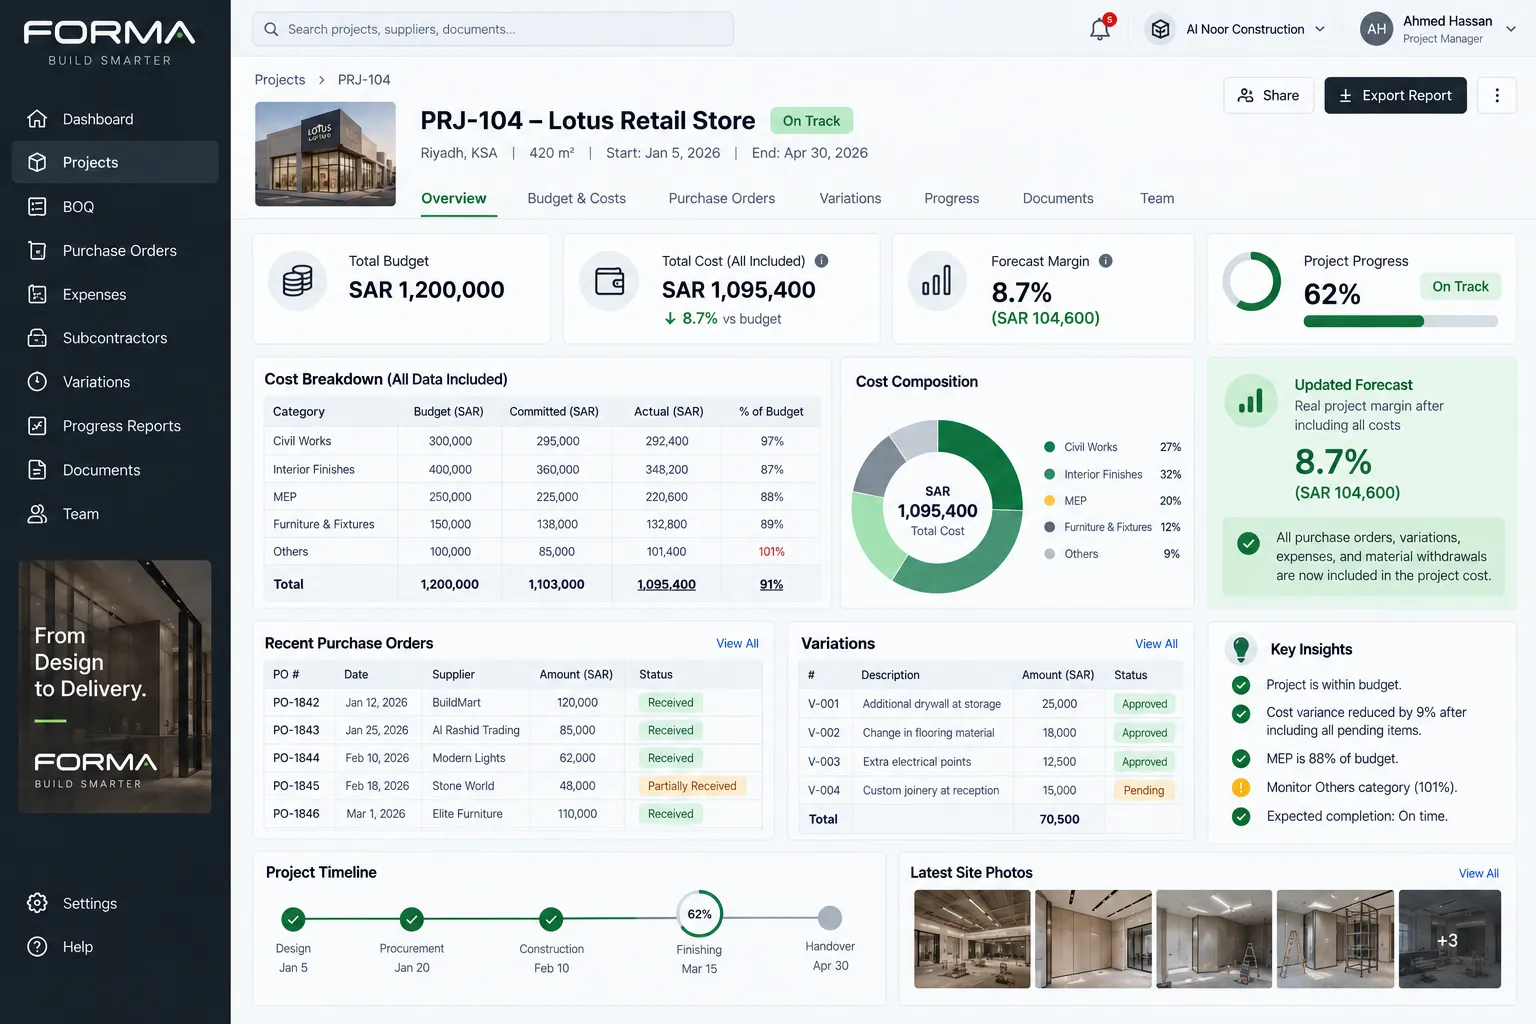Click the Key Insights lightbulb icon
This screenshot has height=1024, width=1536.
coord(1241,649)
